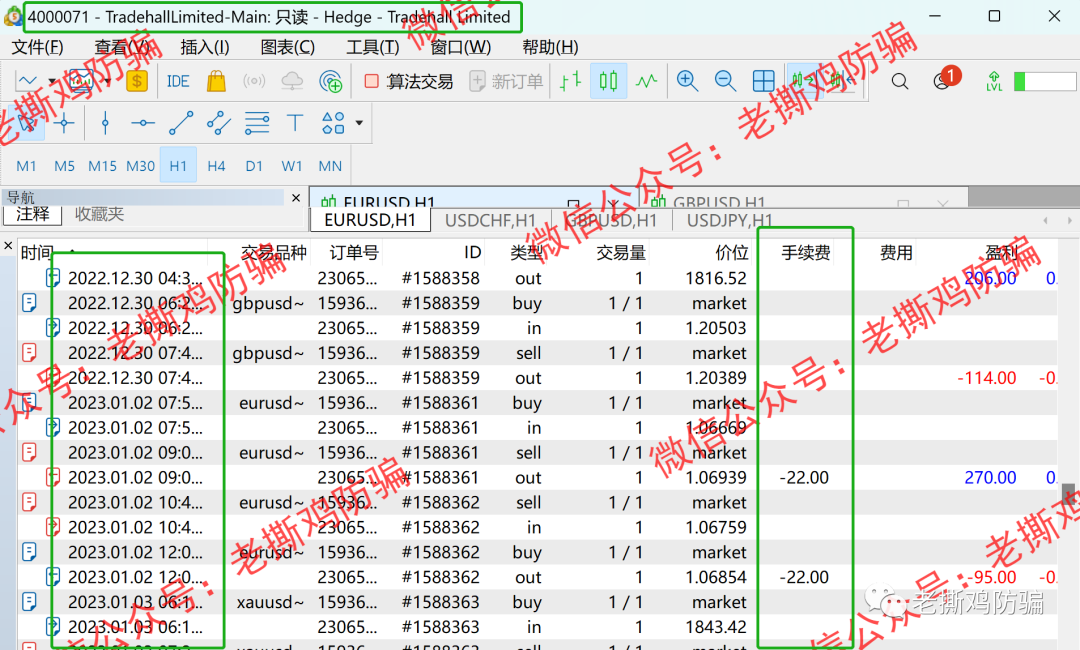Close the 导航 navigator panel
Screen dimensions: 1080x650
point(296,198)
